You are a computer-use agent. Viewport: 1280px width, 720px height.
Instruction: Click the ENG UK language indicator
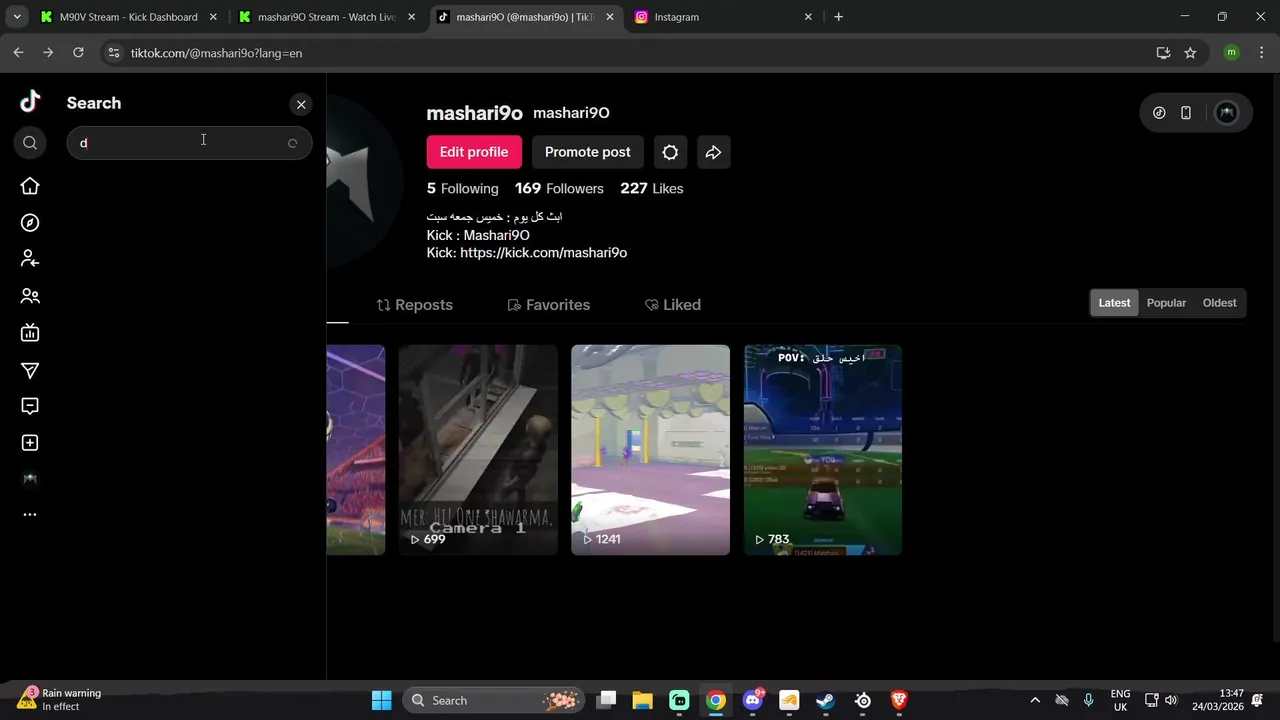[1120, 700]
